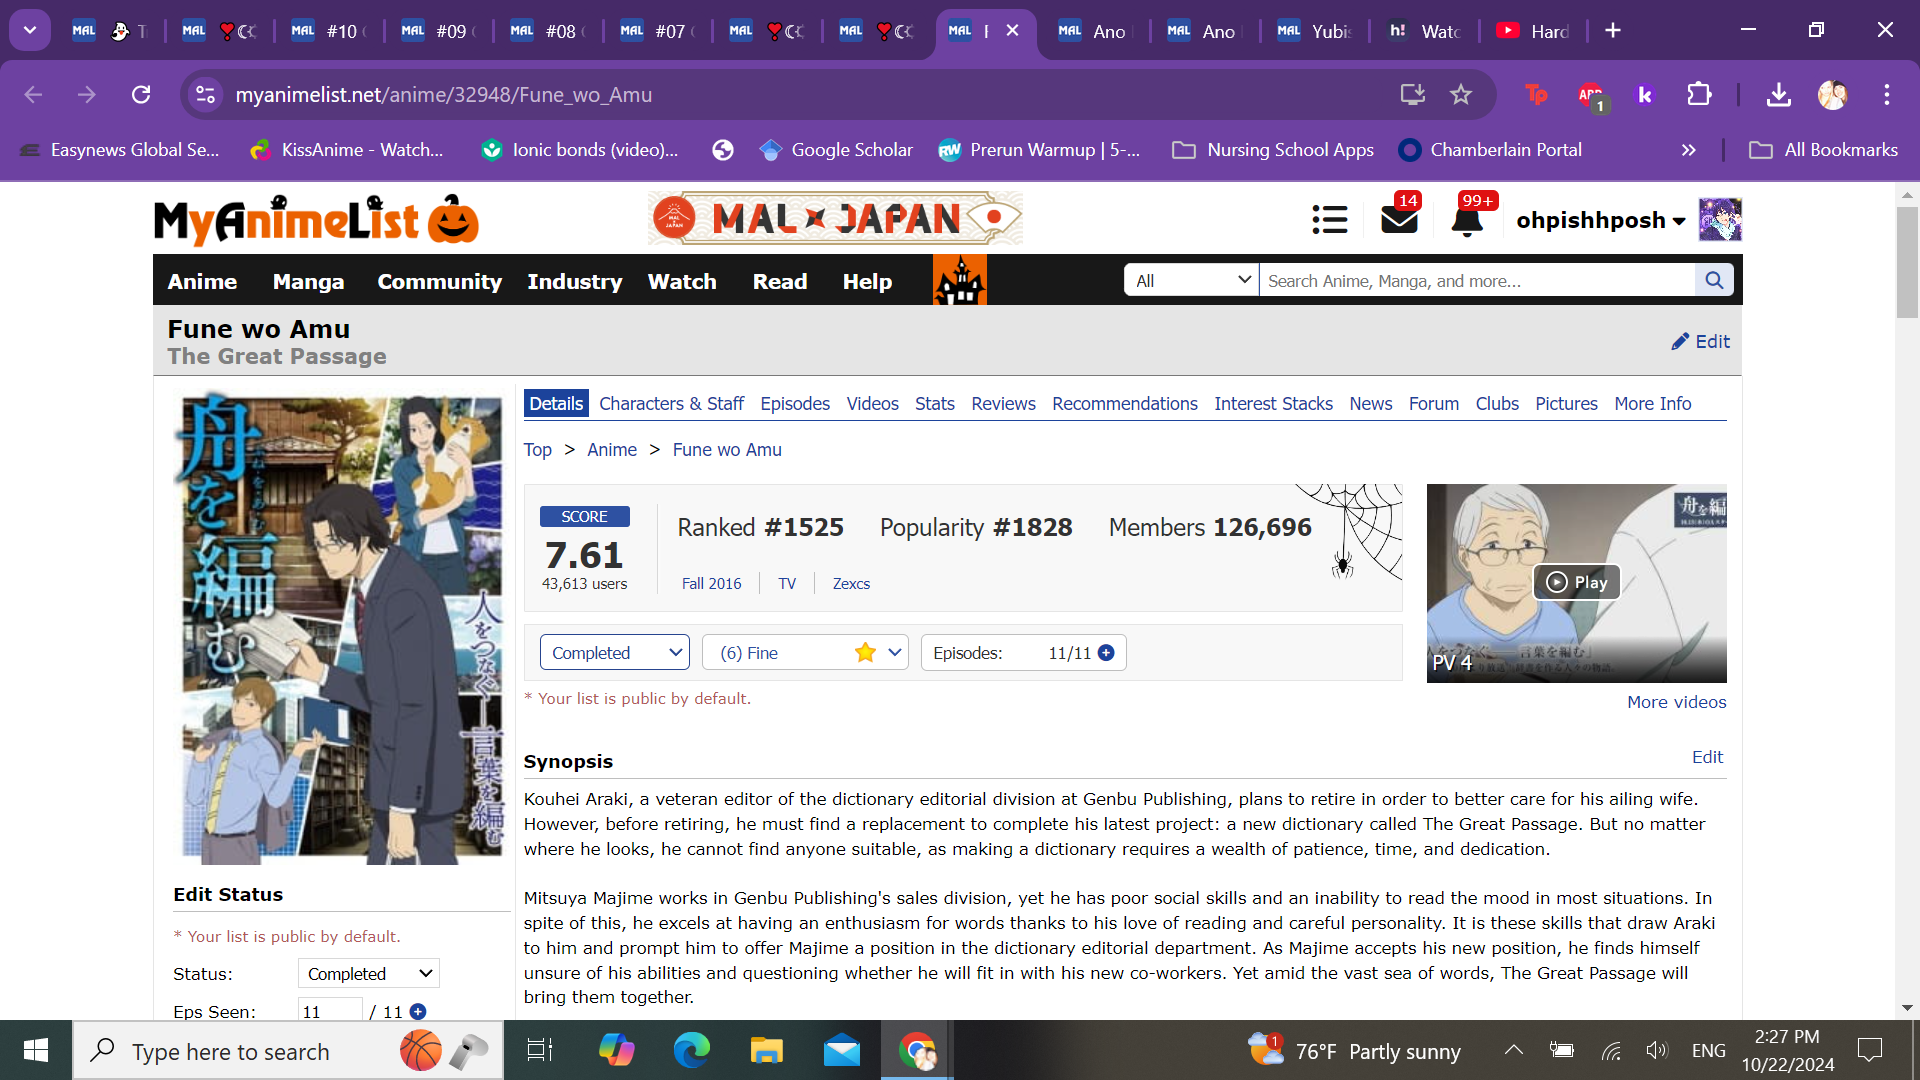Show hidden system tray icons
The width and height of the screenshot is (1920, 1080).
point(1514,1051)
